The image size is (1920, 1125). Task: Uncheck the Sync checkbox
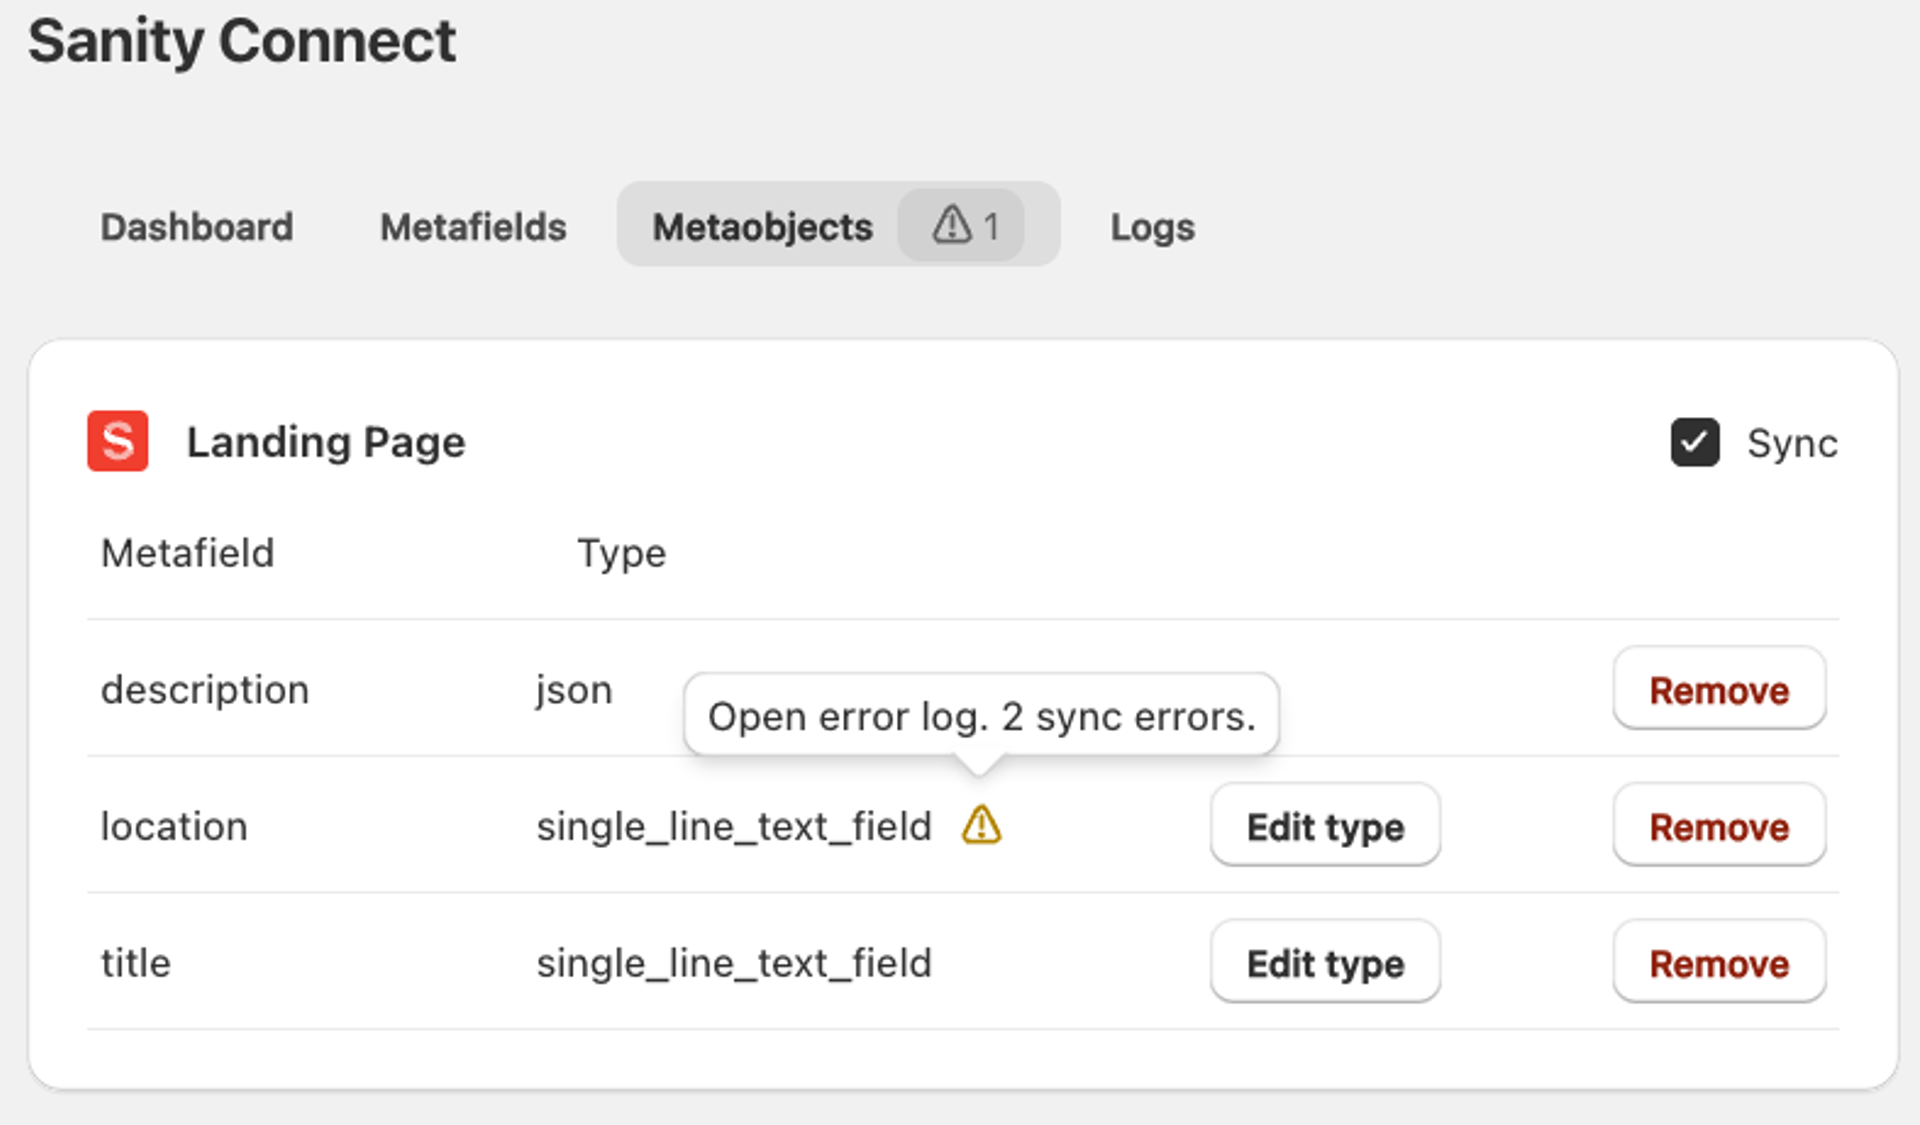[1694, 442]
